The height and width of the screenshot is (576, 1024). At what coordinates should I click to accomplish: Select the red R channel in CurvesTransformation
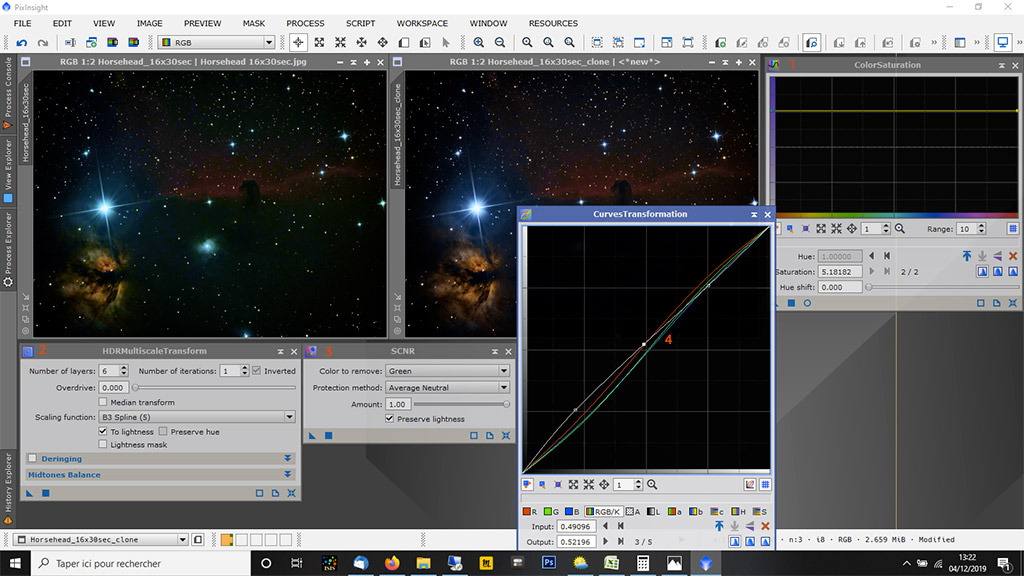(x=528, y=512)
